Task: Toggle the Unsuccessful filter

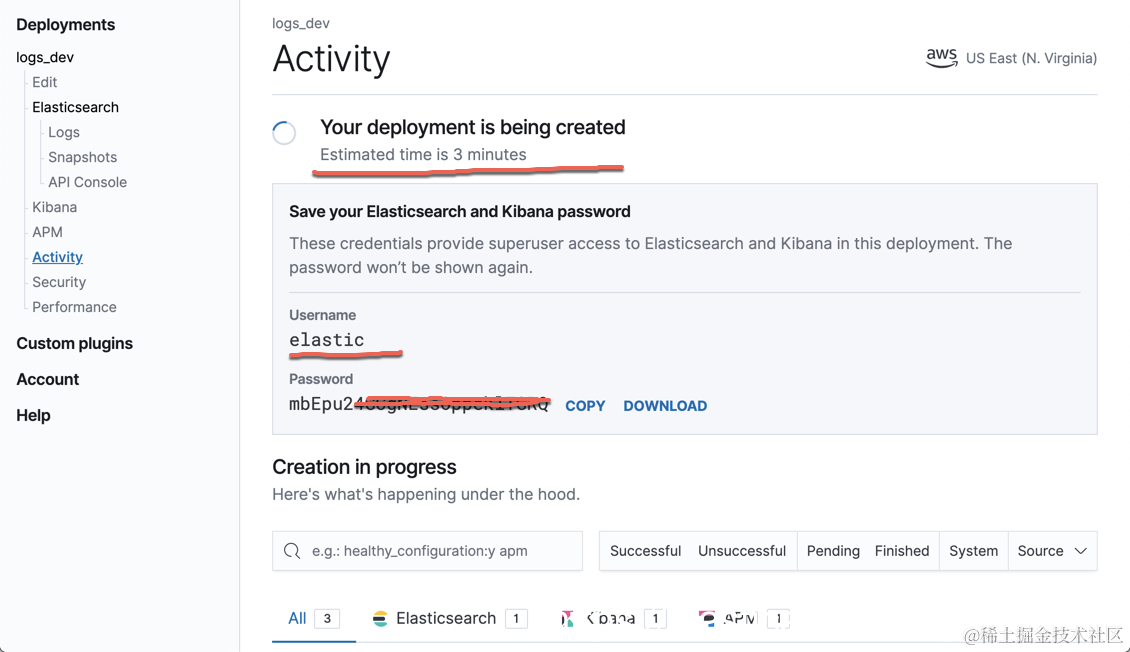Action: pyautogui.click(x=742, y=551)
